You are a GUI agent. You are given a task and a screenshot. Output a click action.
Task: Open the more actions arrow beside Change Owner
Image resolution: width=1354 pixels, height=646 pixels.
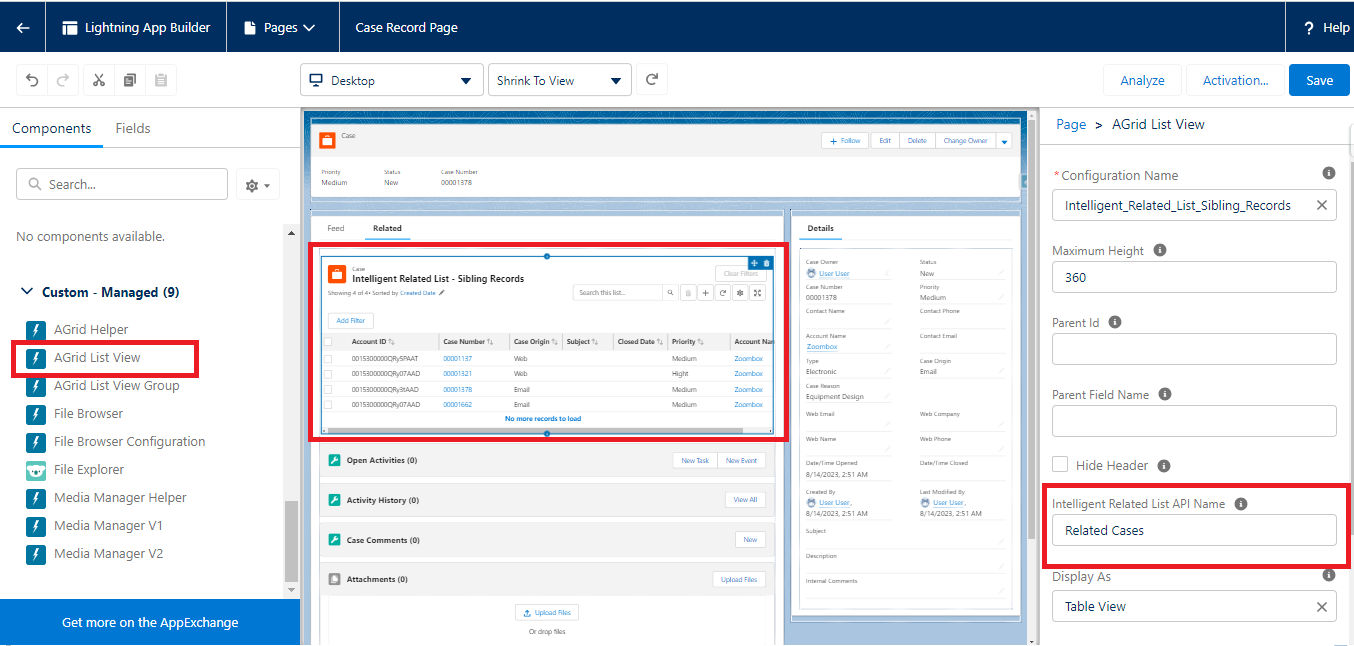click(x=1004, y=141)
